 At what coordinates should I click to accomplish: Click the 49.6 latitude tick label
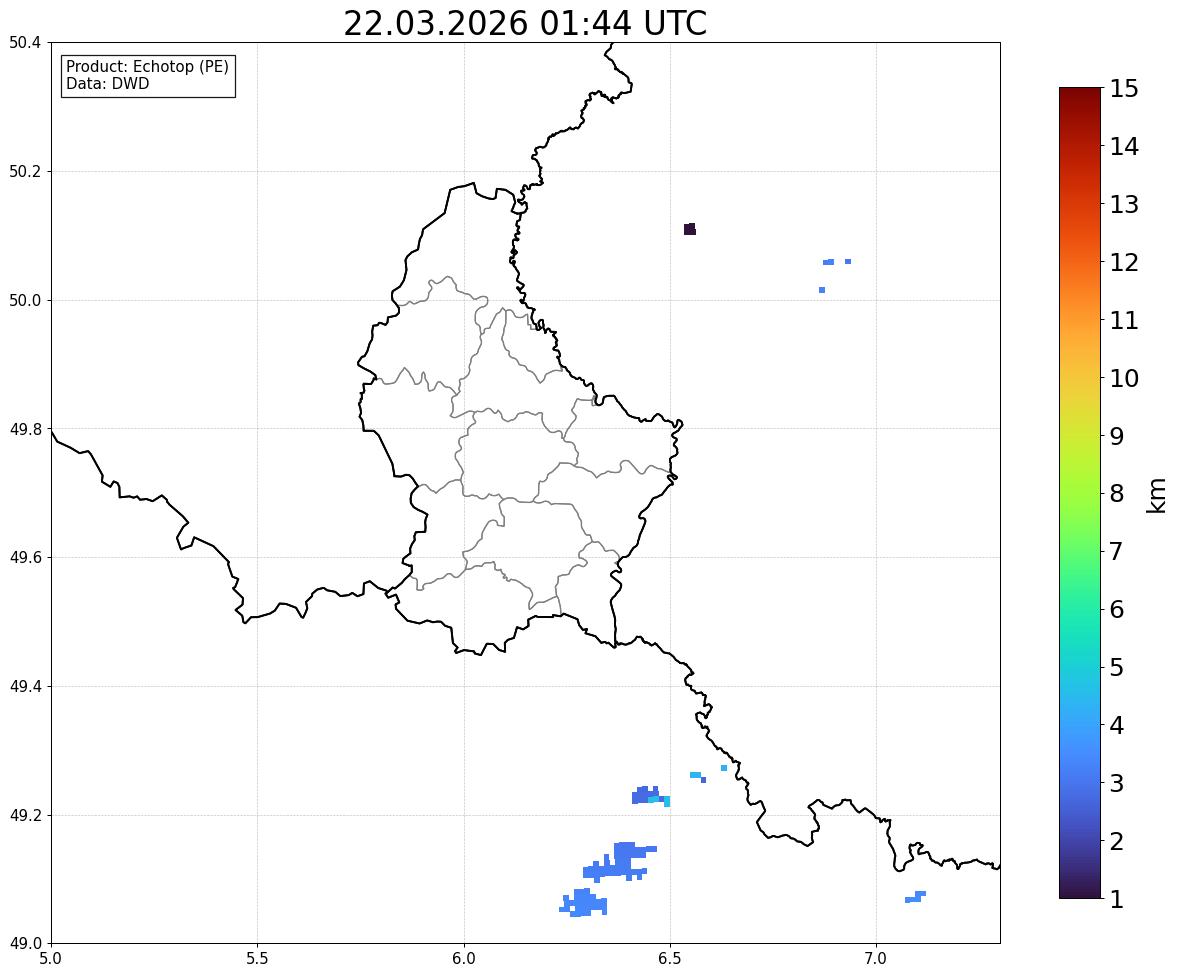point(25,557)
